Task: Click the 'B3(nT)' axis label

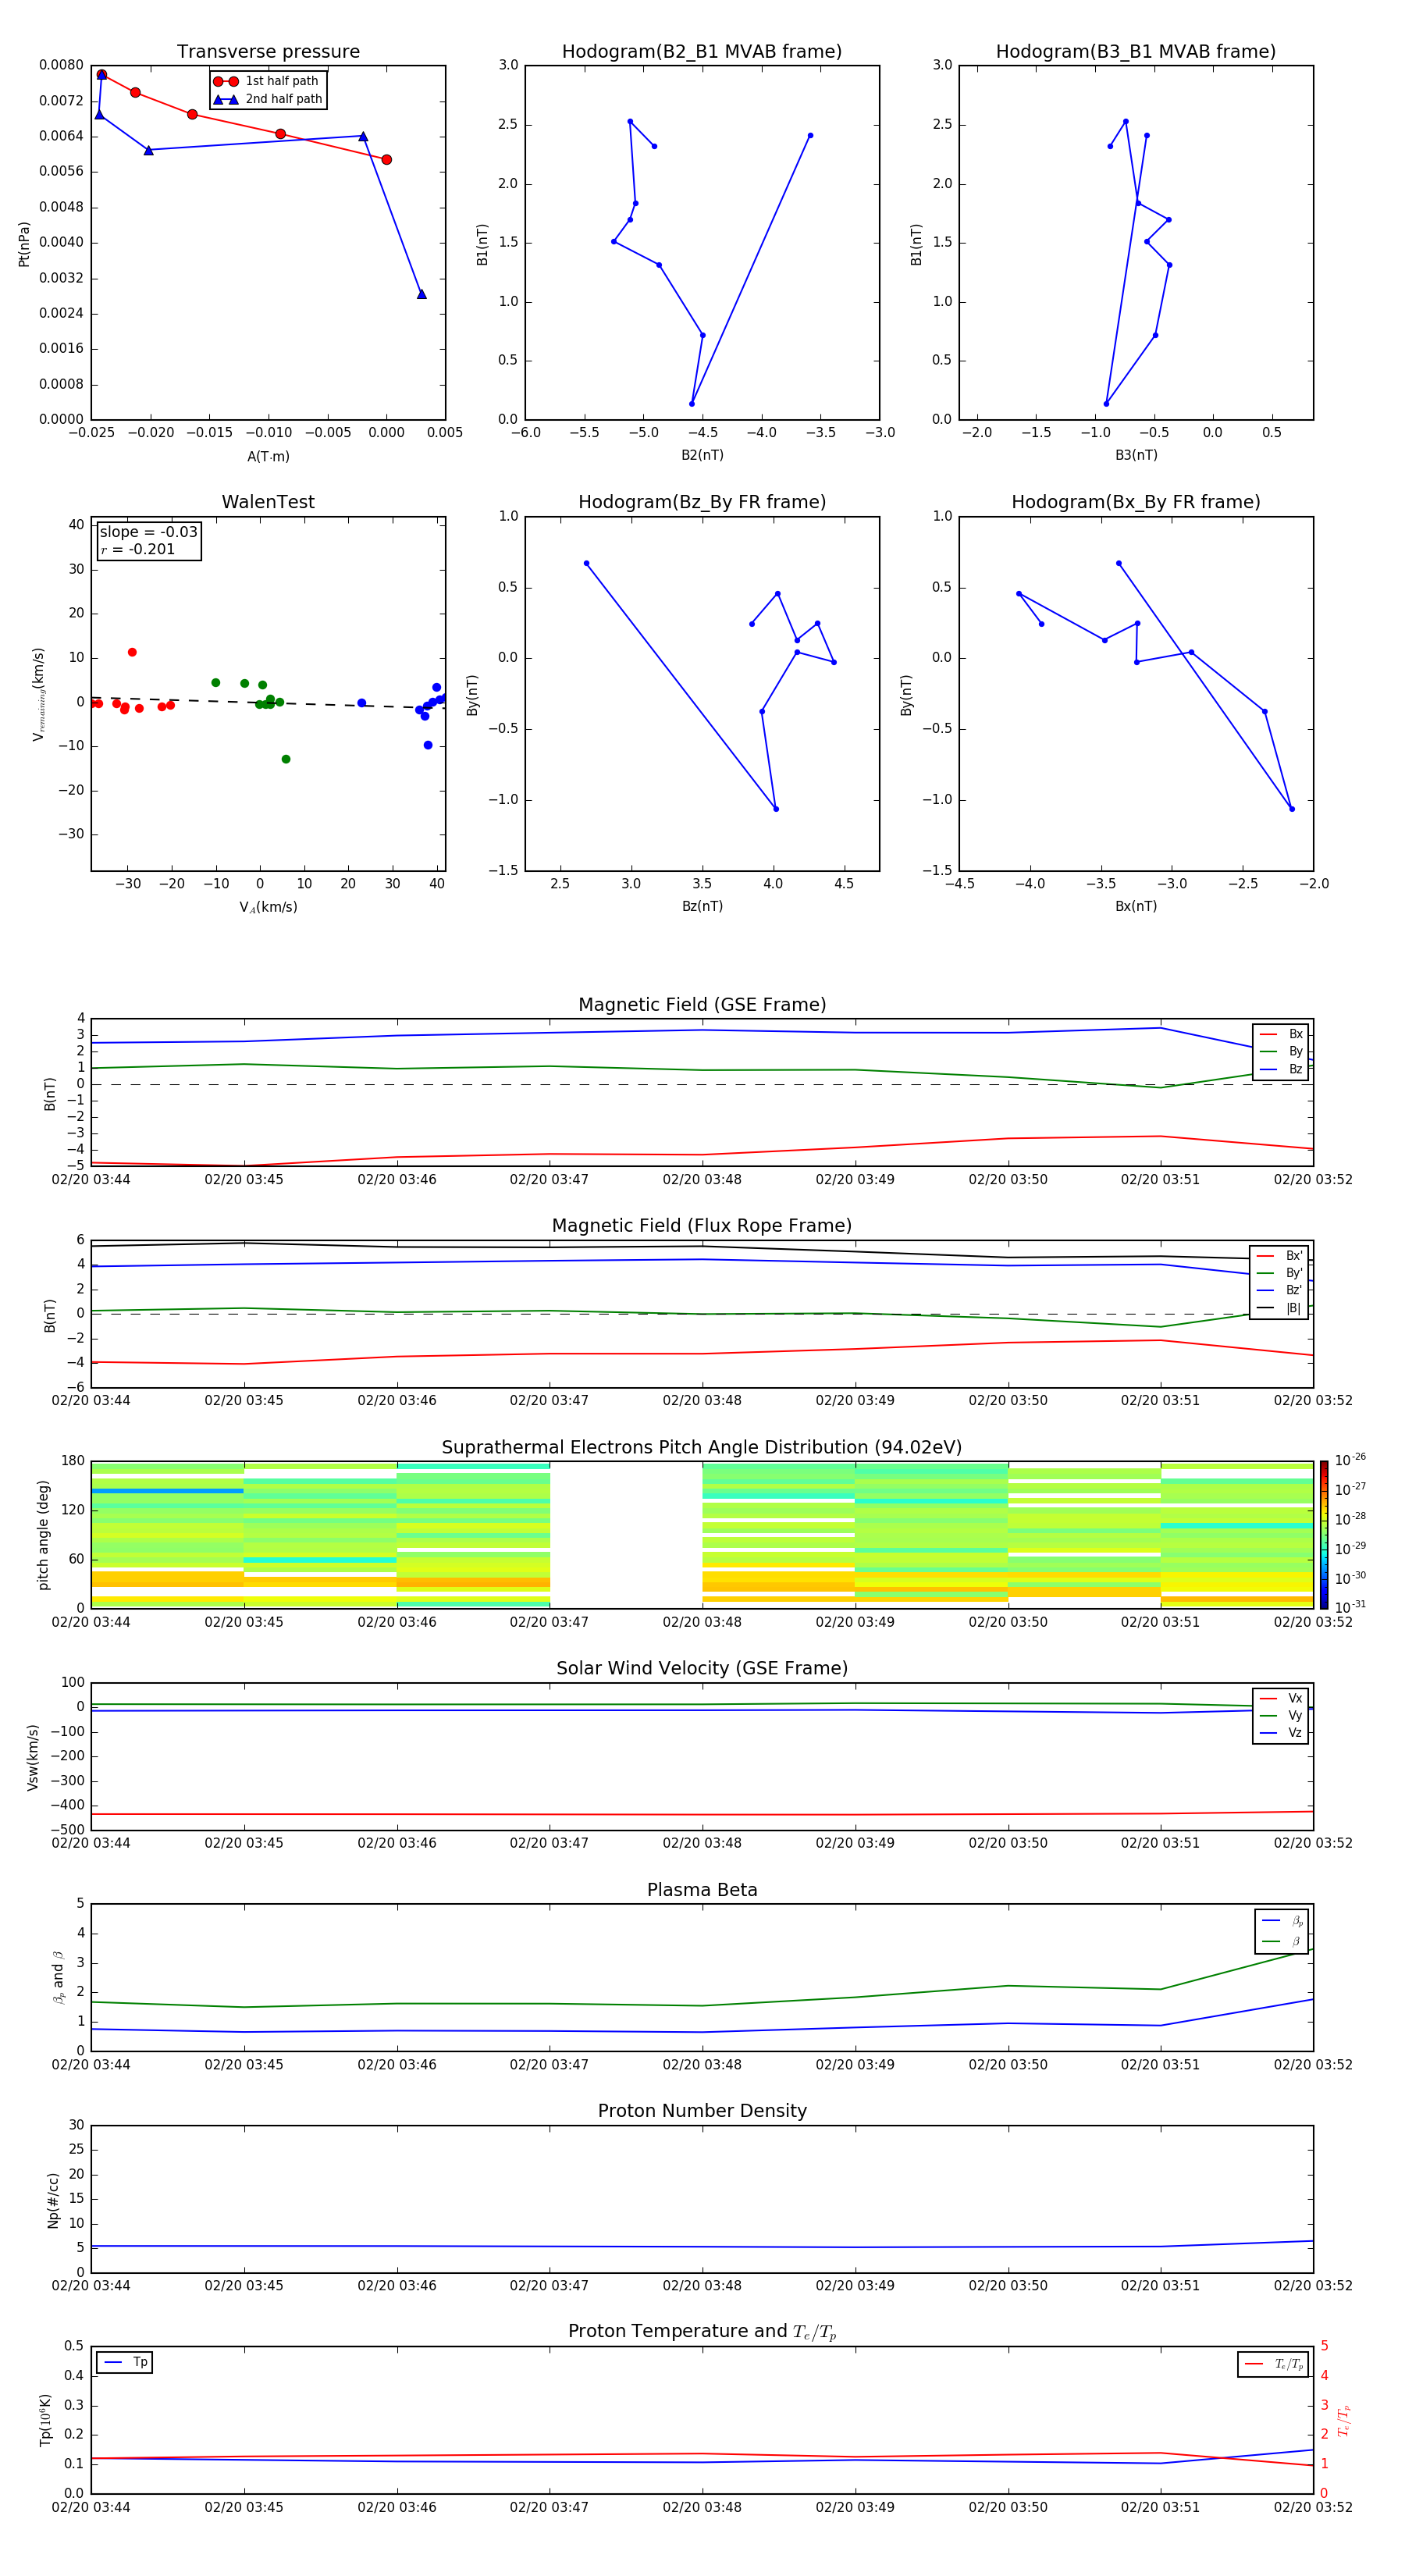Action: [1136, 455]
